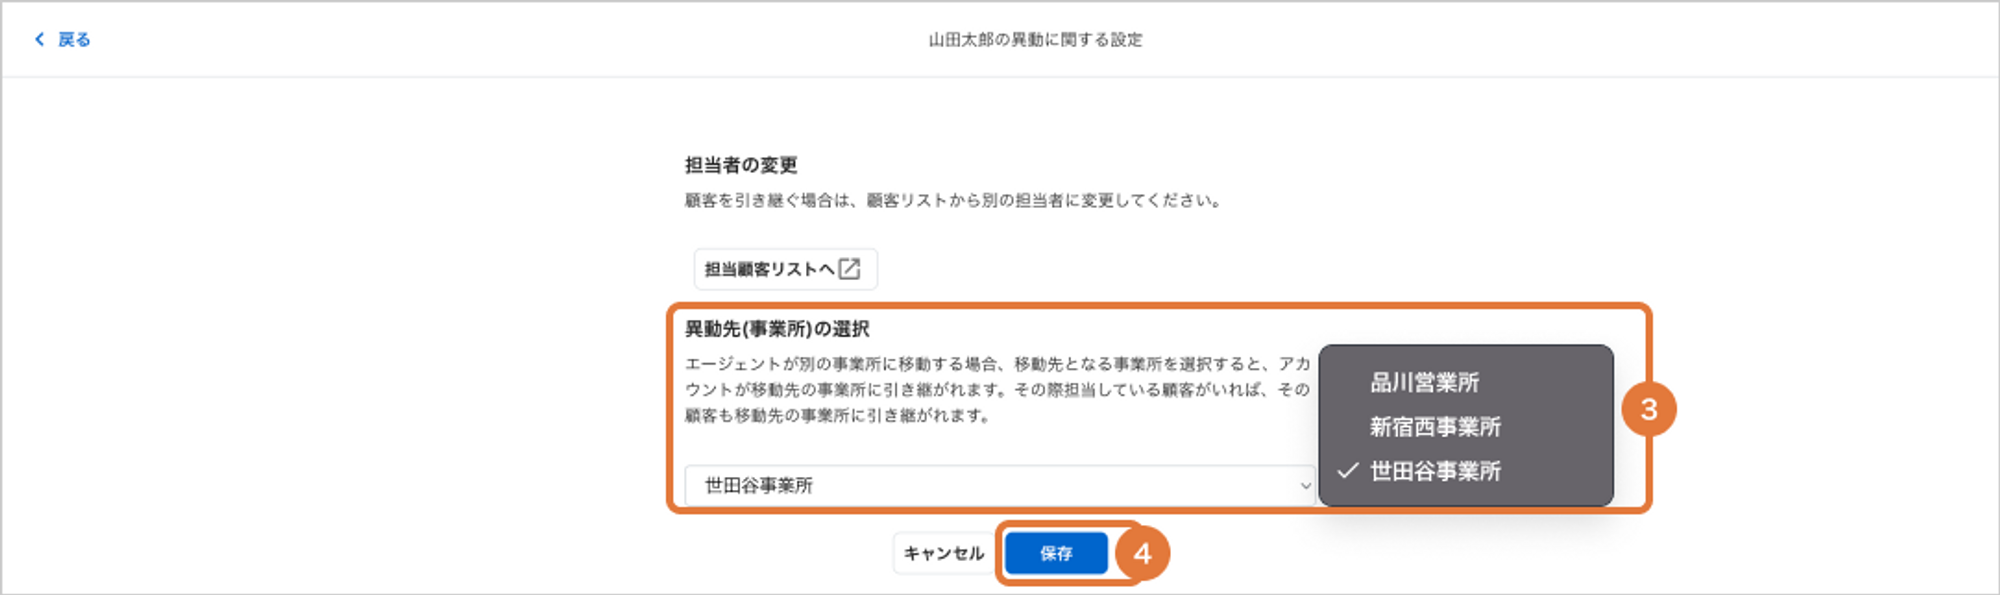Click the checkmark icon next to 世田谷事業所
This screenshot has width=2000, height=595.
point(1348,470)
